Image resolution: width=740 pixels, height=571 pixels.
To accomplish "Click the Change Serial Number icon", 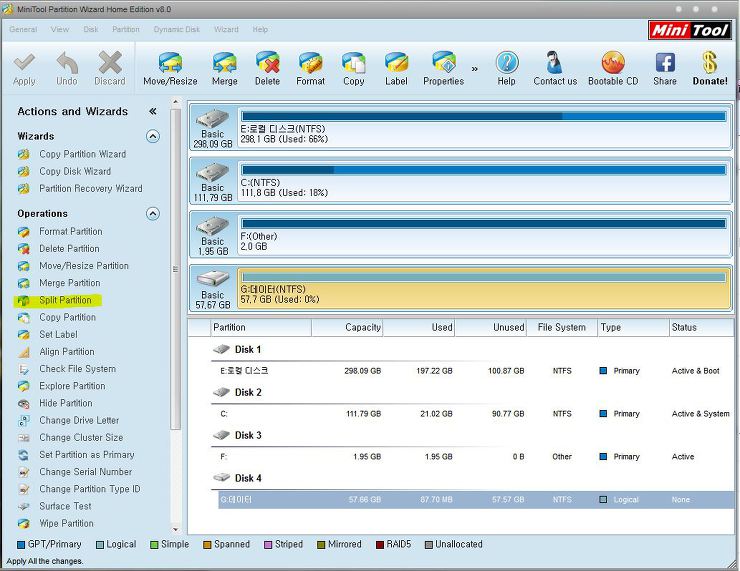I will coord(24,472).
